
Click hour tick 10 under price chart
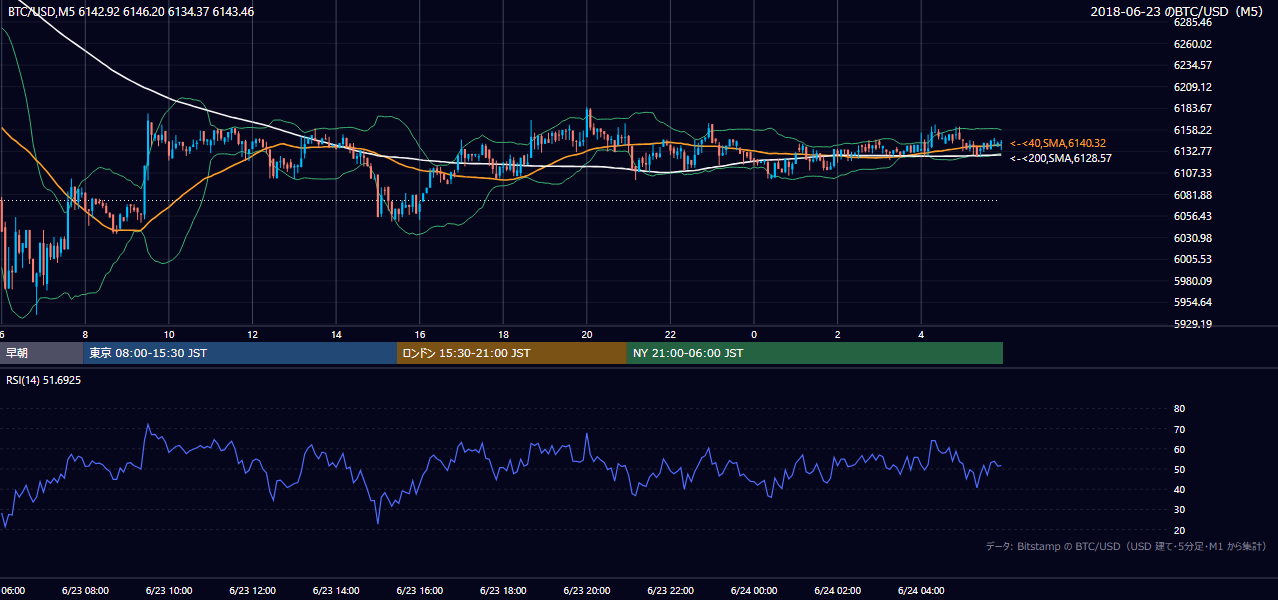click(x=169, y=334)
